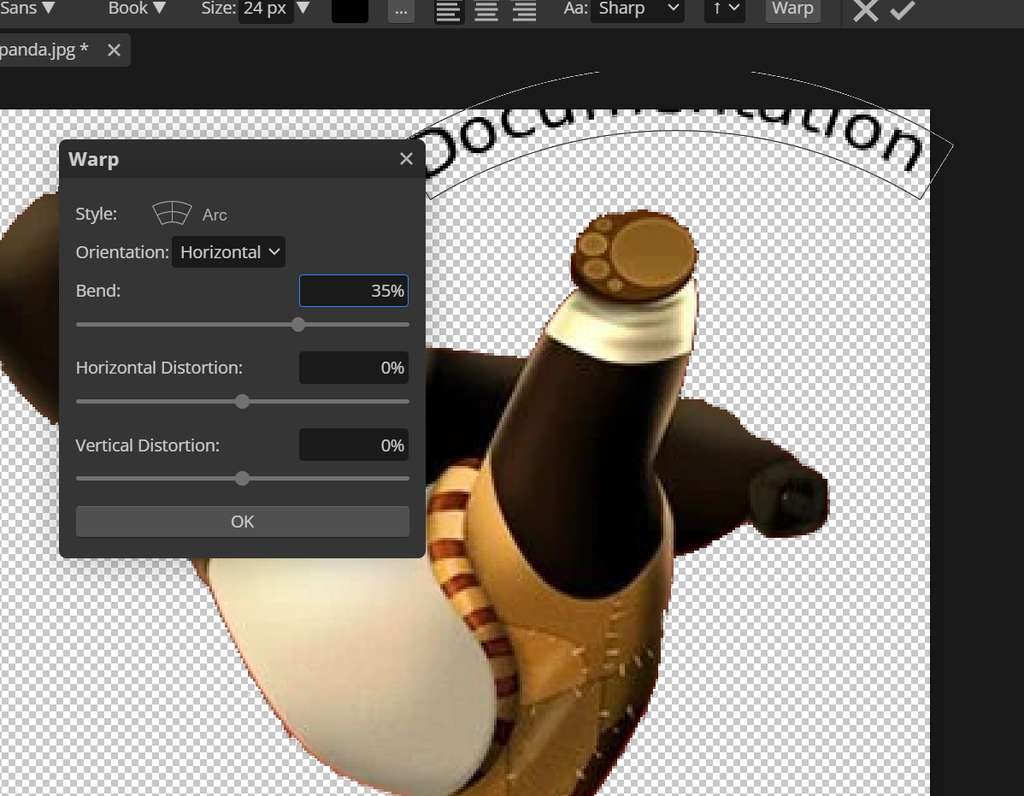Open more character options ellipsis button

click(401, 10)
